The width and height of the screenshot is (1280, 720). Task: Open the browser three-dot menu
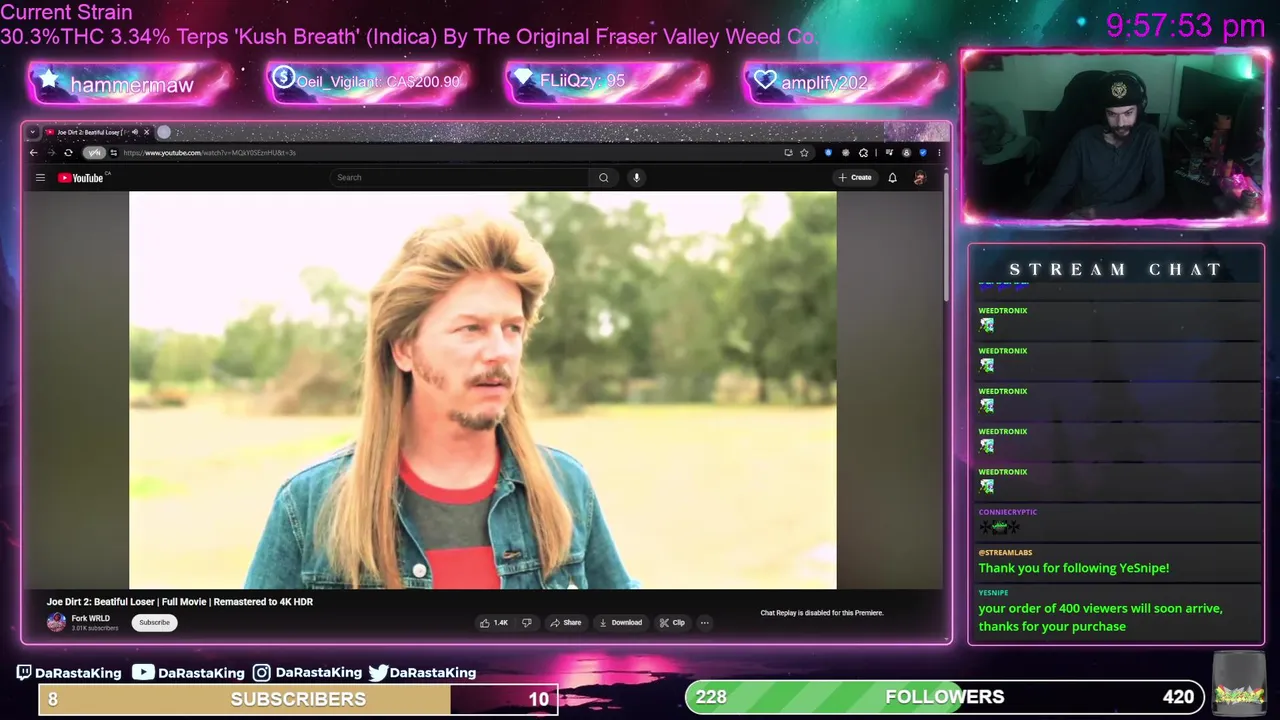(x=939, y=153)
